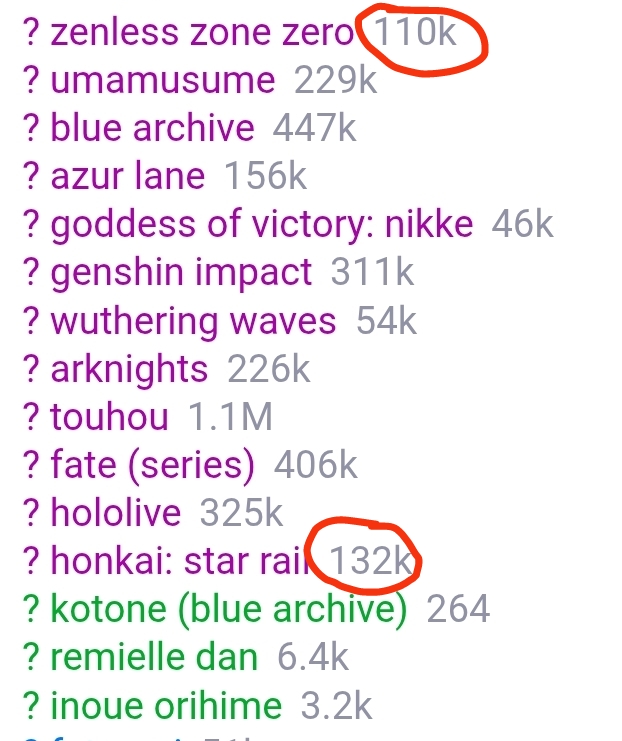The height and width of the screenshot is (741, 622).
Task: Open the azur lane tag
Action: coord(128,176)
